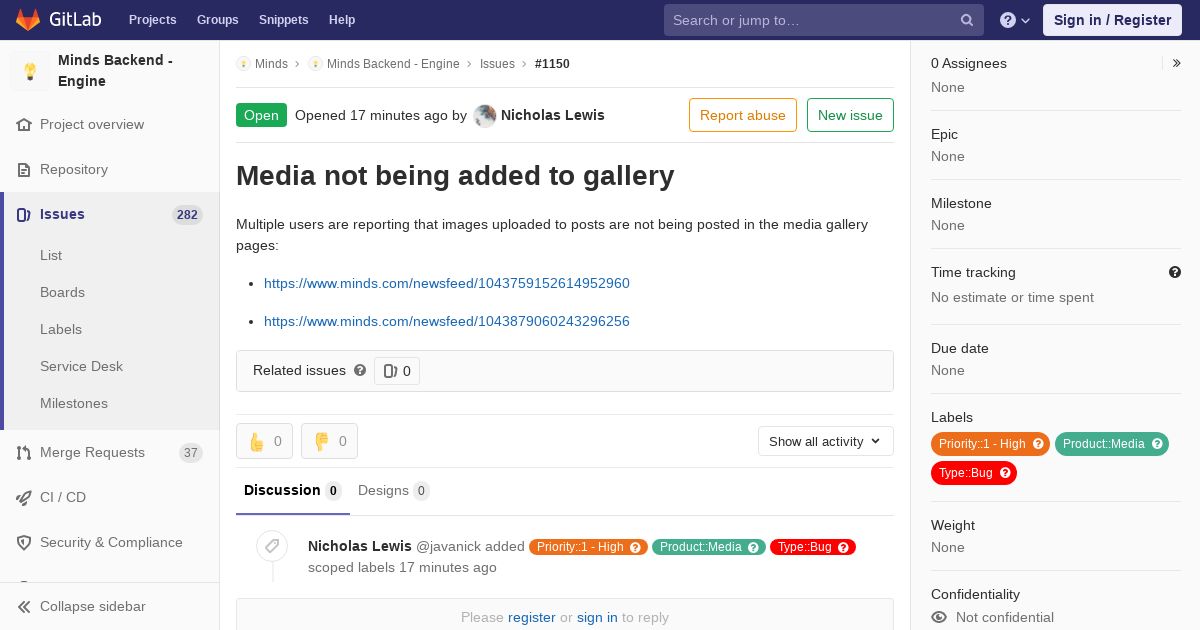Click the Repository file icon in the sidebar
The image size is (1200, 630).
pyautogui.click(x=24, y=170)
